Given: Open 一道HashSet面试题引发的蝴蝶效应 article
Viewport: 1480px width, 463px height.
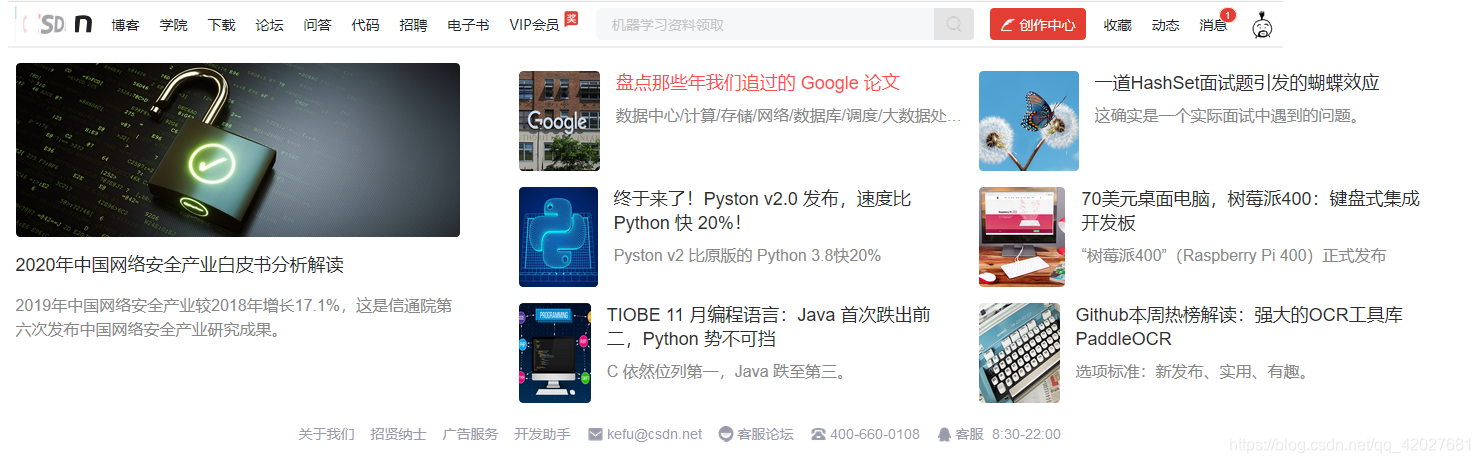Looking at the screenshot, I should tap(1237, 83).
